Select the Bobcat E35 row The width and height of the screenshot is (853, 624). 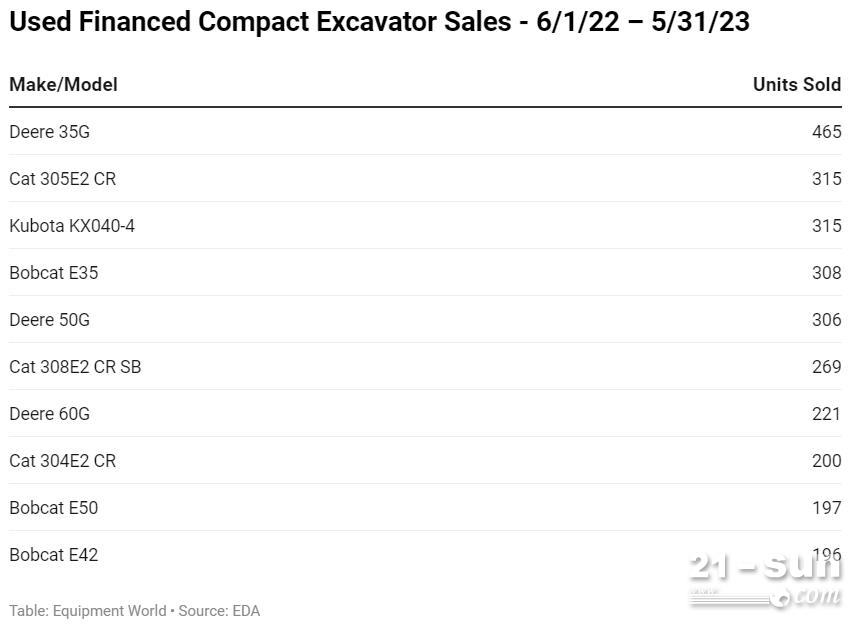pyautogui.click(x=425, y=273)
